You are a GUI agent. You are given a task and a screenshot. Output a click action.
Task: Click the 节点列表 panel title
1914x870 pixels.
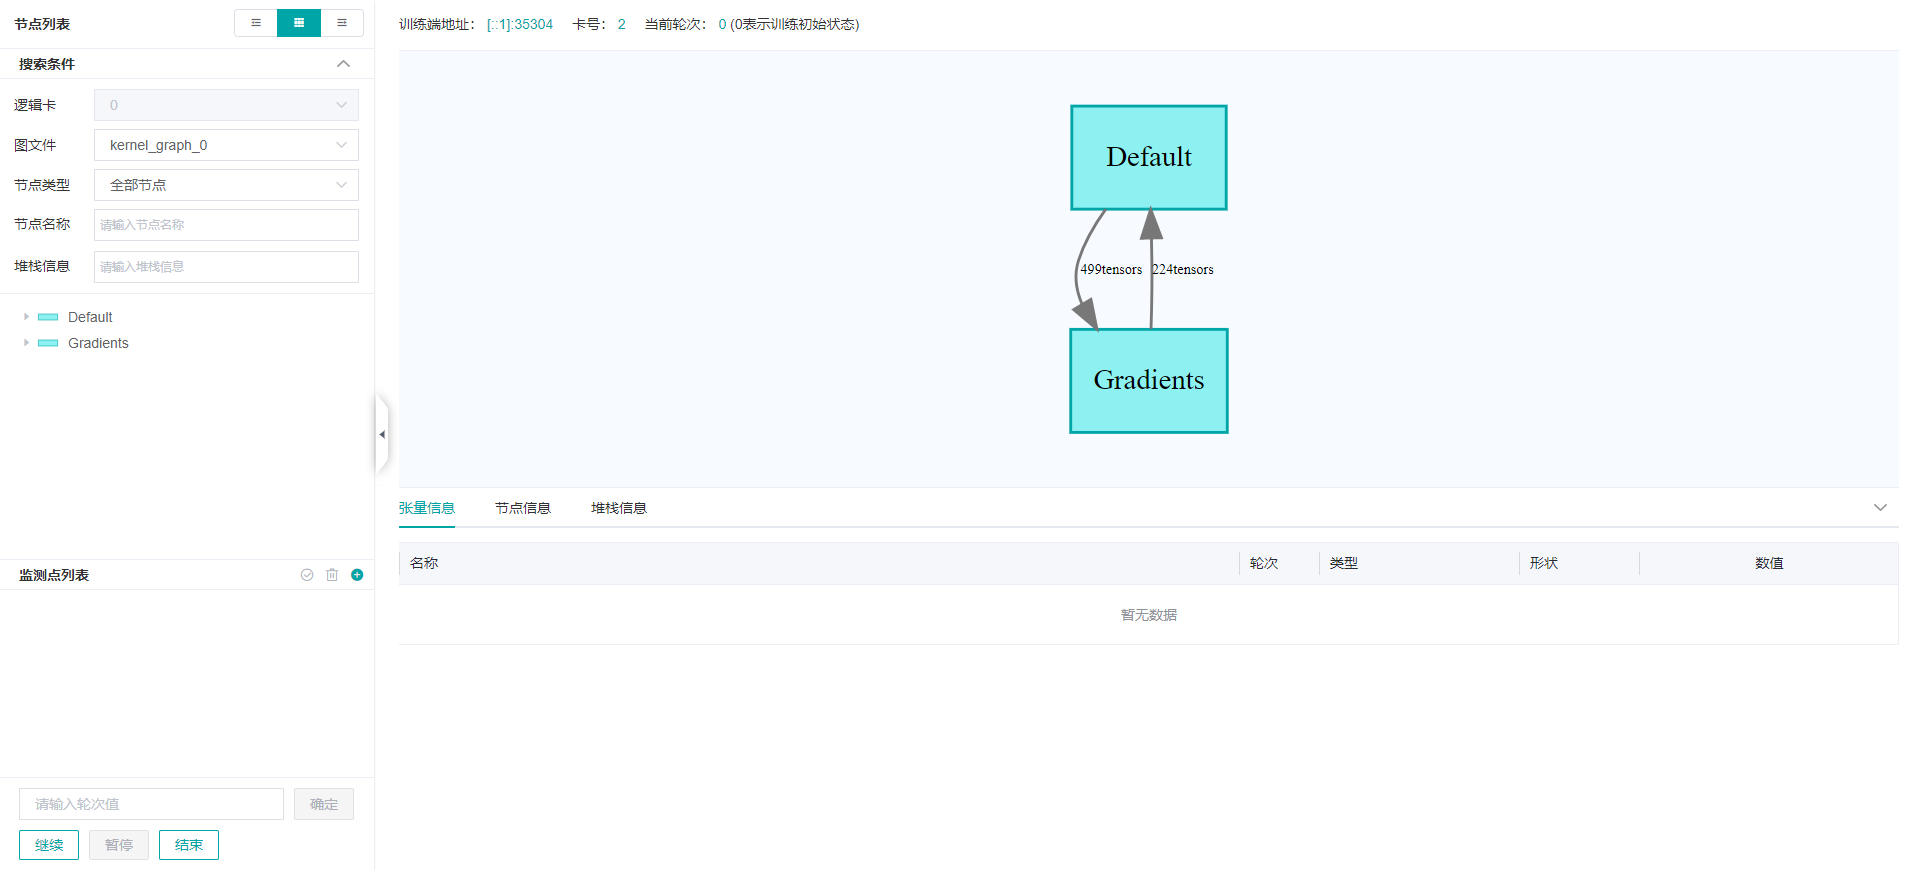tap(42, 24)
